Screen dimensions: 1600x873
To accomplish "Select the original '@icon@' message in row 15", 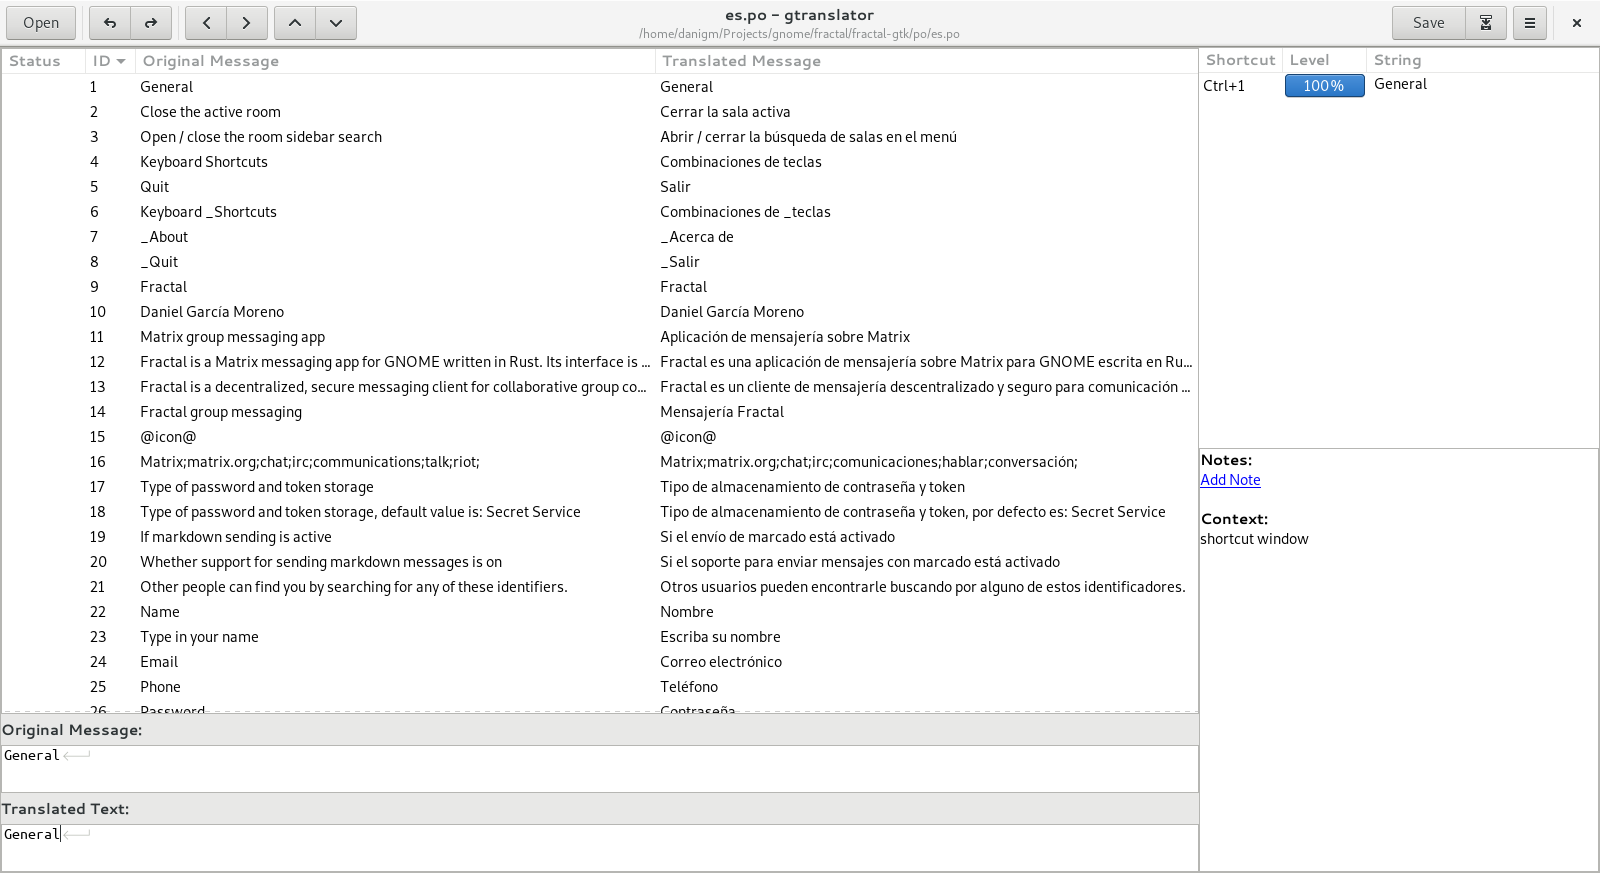I will coord(168,437).
